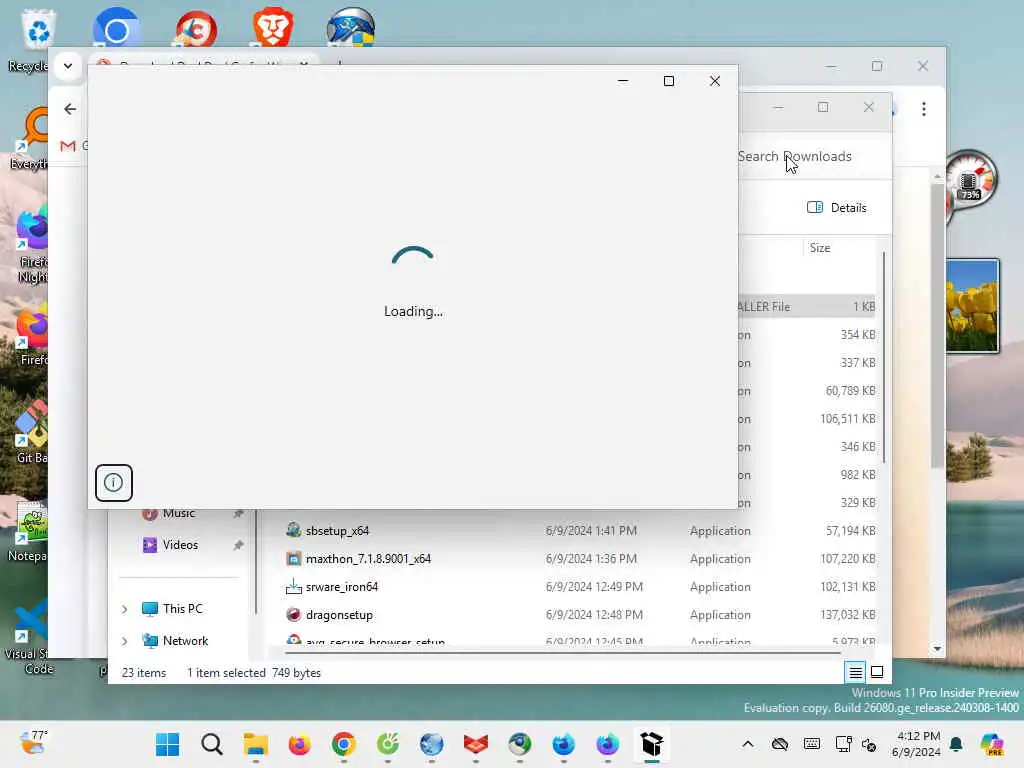Show hidden system tray icons
The image size is (1024, 768).
click(748, 744)
